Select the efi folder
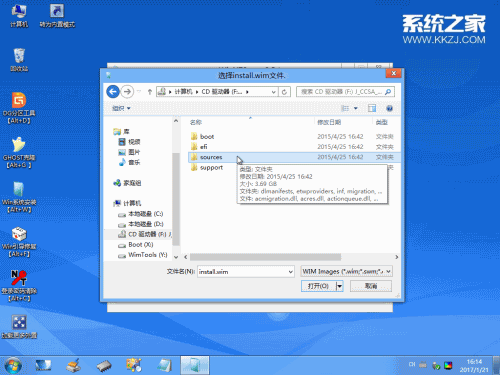Viewport: 500px width, 375px height. point(293,147)
